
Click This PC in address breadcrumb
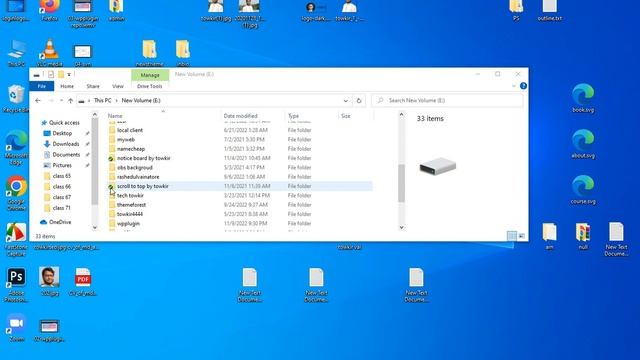tap(102, 100)
